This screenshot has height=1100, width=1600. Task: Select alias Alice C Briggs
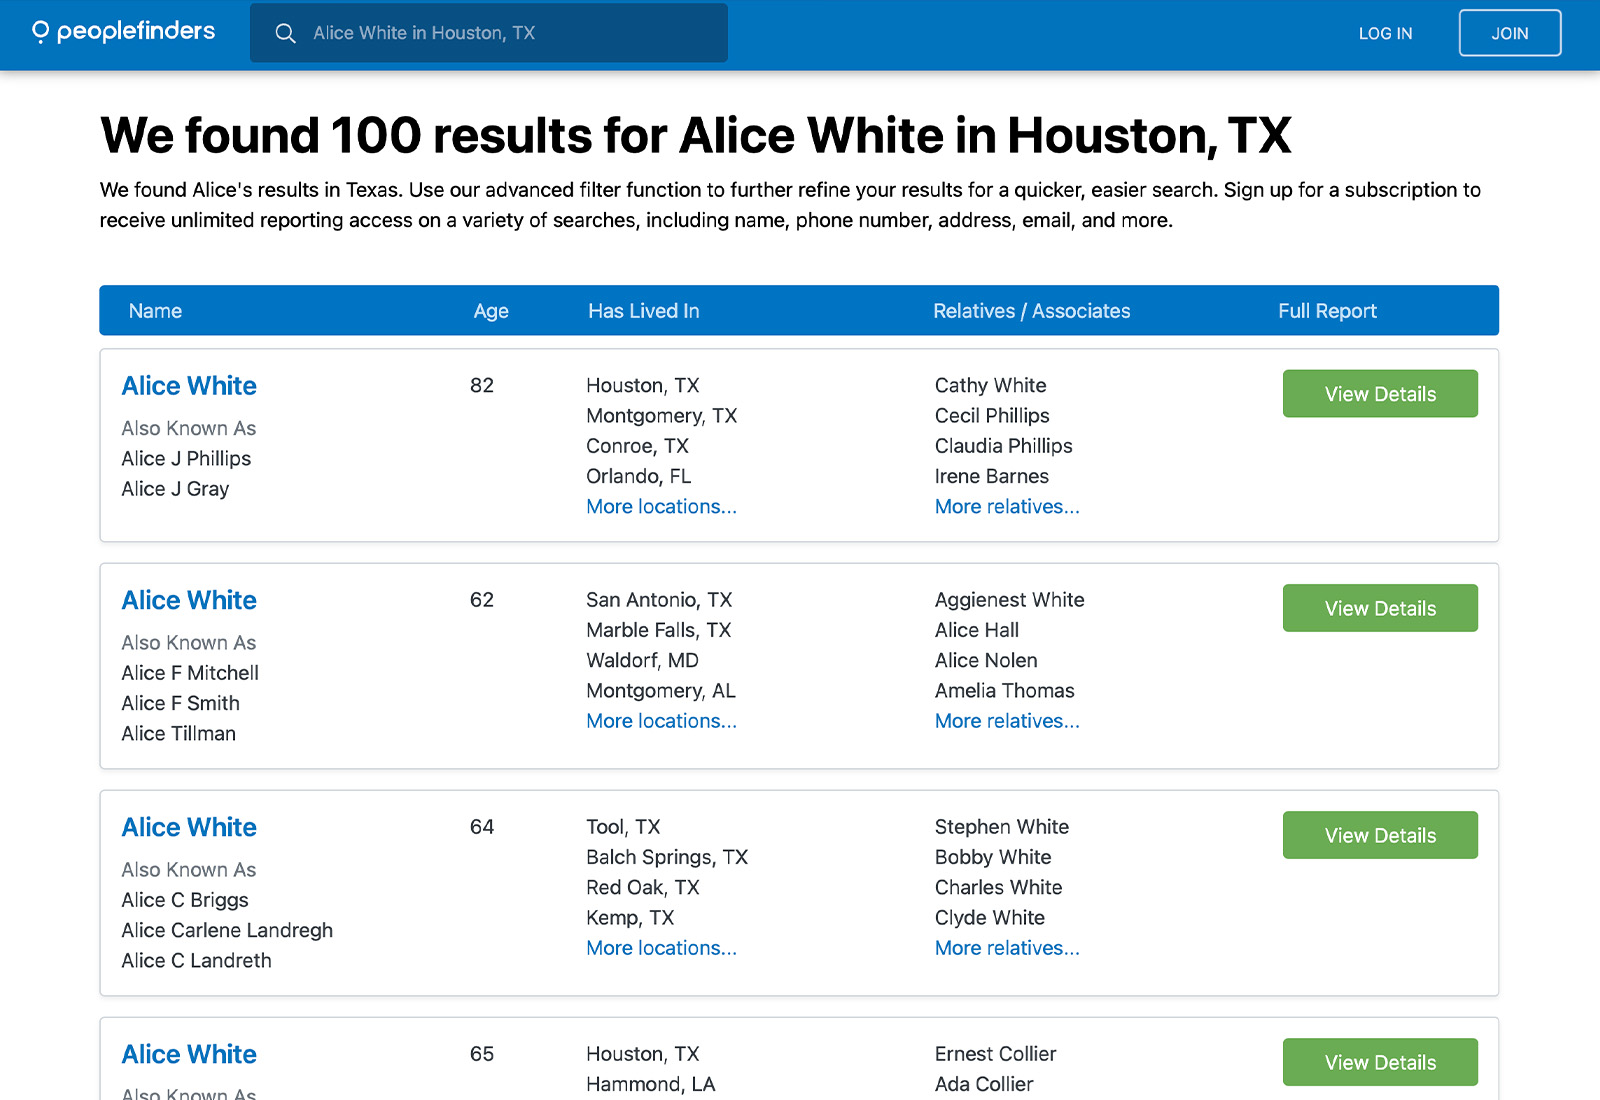coord(185,900)
